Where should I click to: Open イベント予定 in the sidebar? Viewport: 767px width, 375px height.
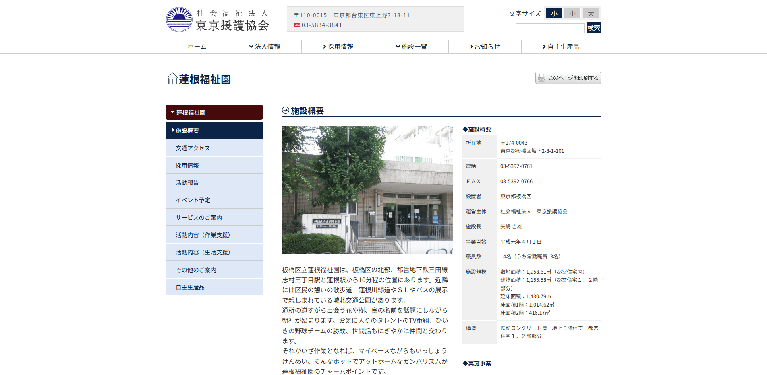point(214,200)
